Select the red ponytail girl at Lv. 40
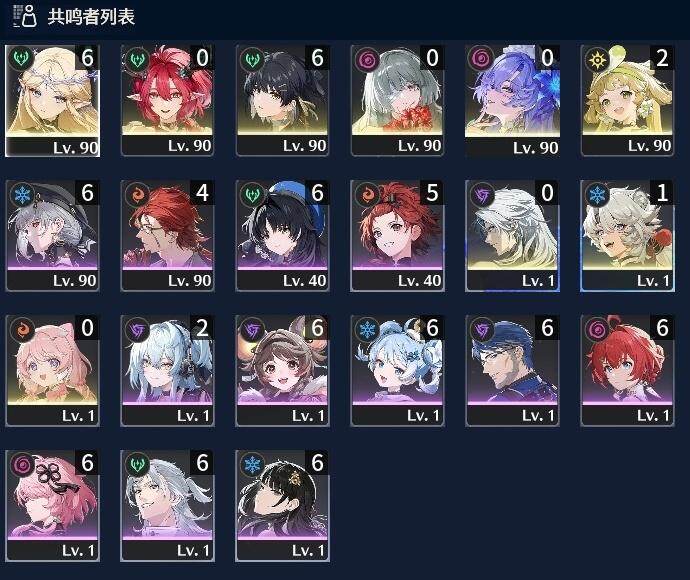 pyautogui.click(x=397, y=235)
